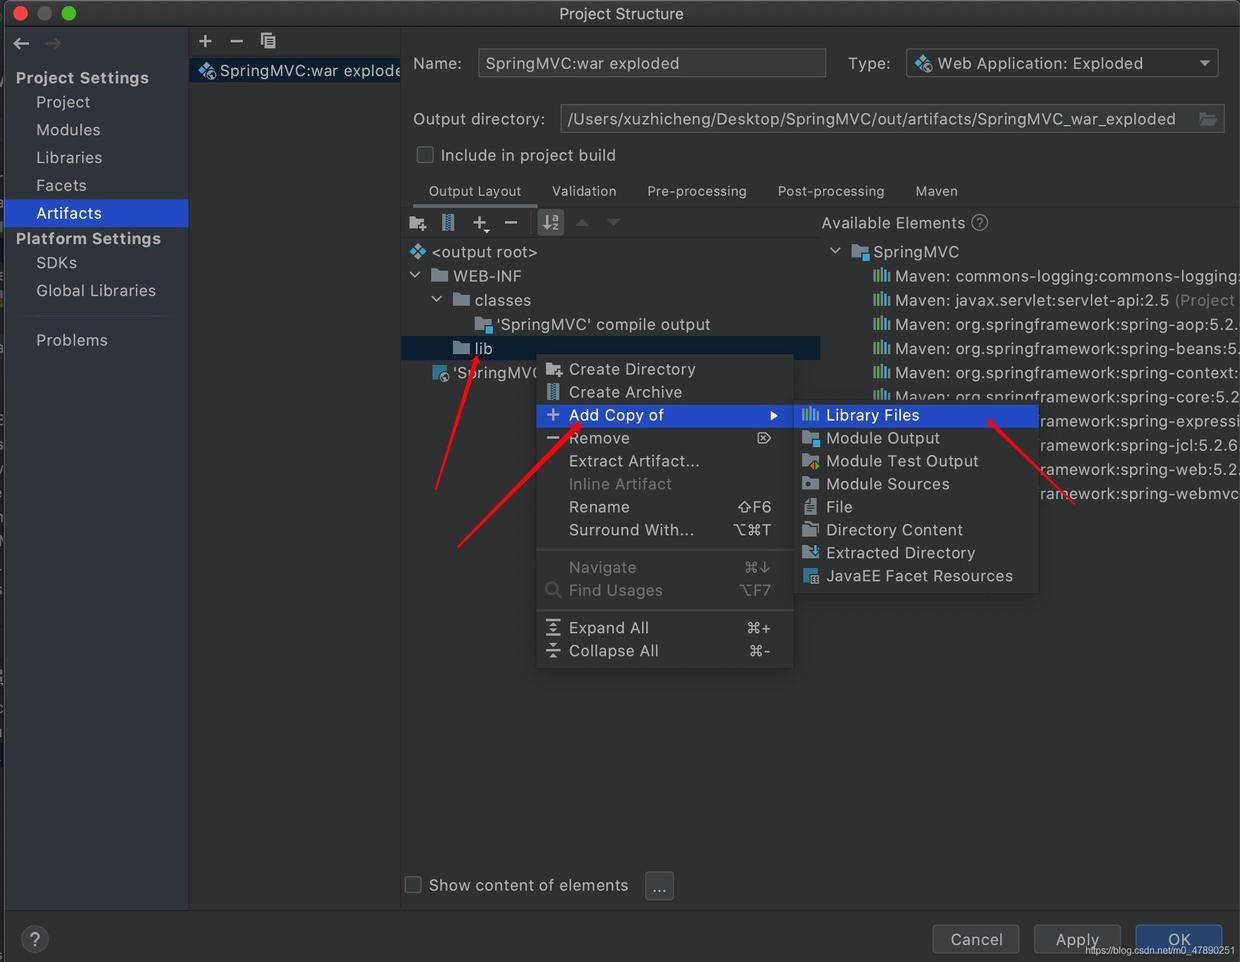This screenshot has height=962, width=1240.
Task: Select File submenu item
Action: 916,507
